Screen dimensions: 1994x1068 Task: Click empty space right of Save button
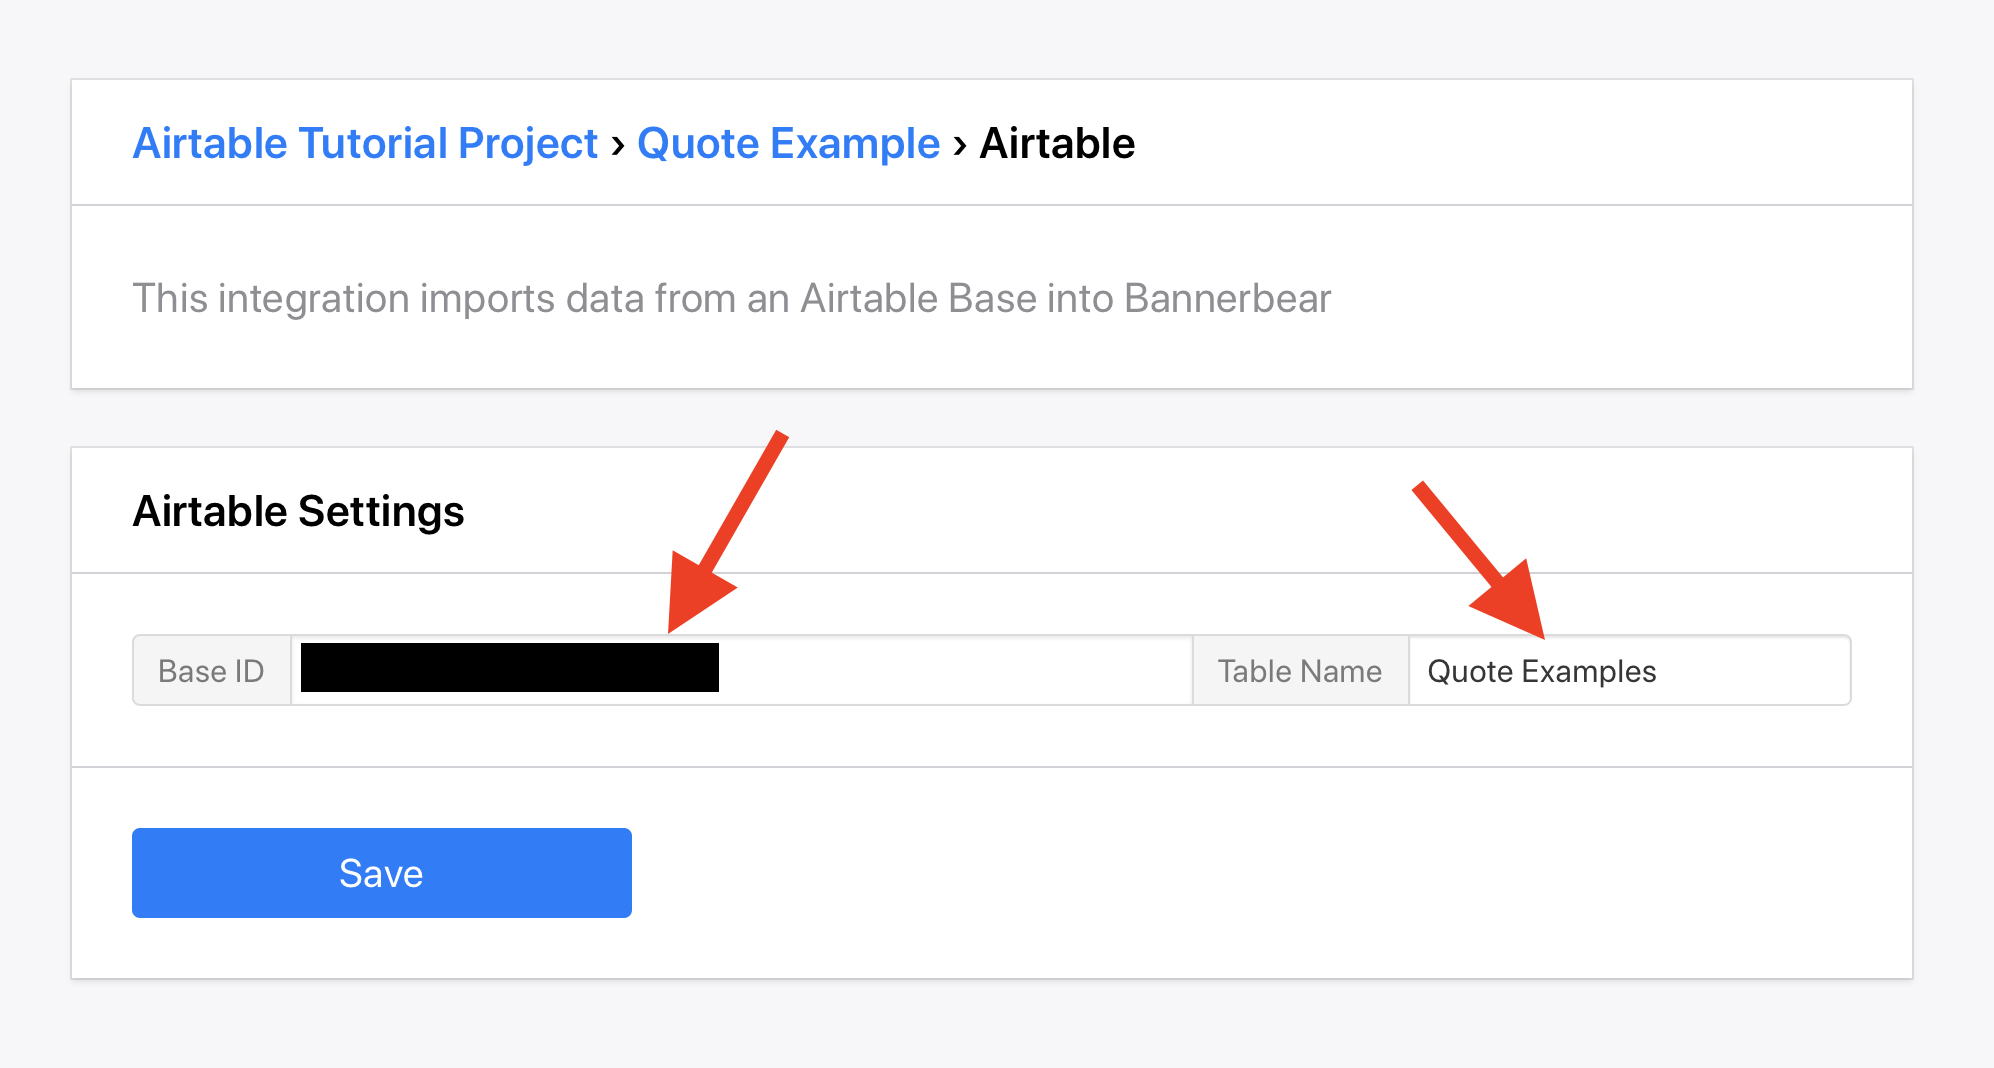1200,873
